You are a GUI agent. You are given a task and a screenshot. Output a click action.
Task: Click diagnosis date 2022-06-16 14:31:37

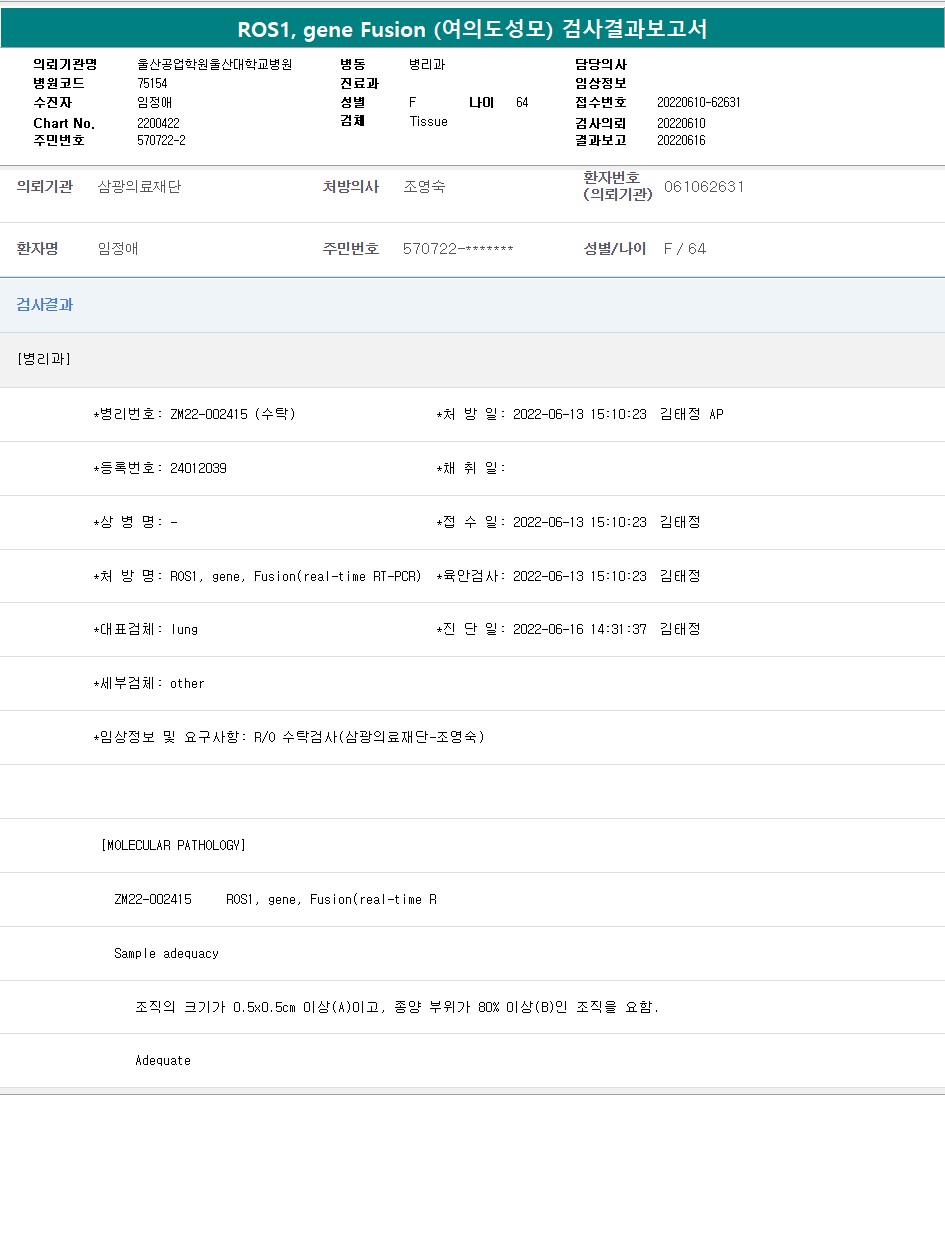click(x=580, y=629)
